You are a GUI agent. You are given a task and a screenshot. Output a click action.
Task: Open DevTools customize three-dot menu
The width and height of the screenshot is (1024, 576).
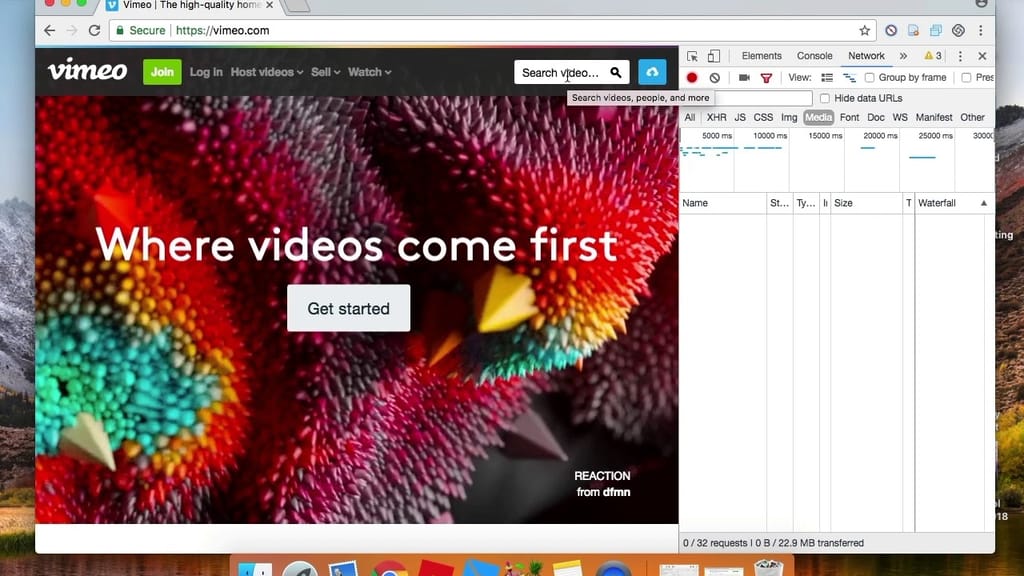pos(960,56)
